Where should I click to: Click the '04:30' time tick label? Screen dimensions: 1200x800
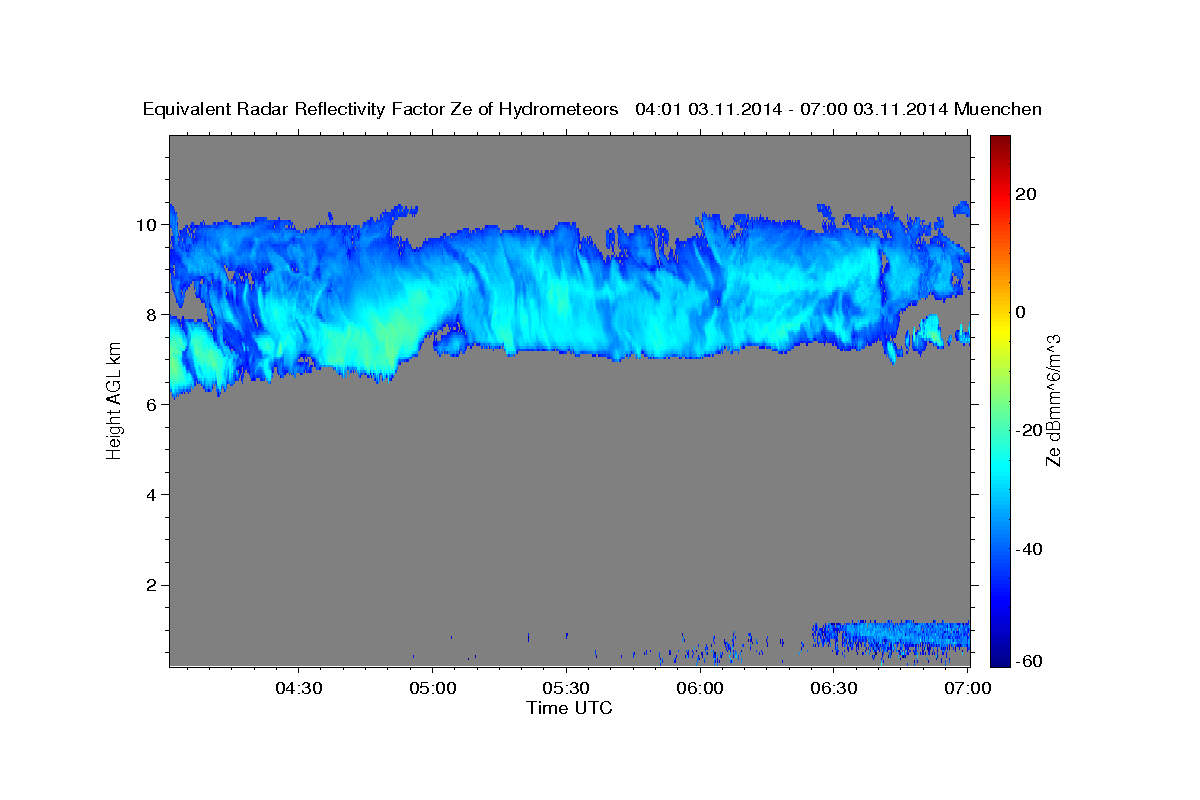[x=299, y=688]
